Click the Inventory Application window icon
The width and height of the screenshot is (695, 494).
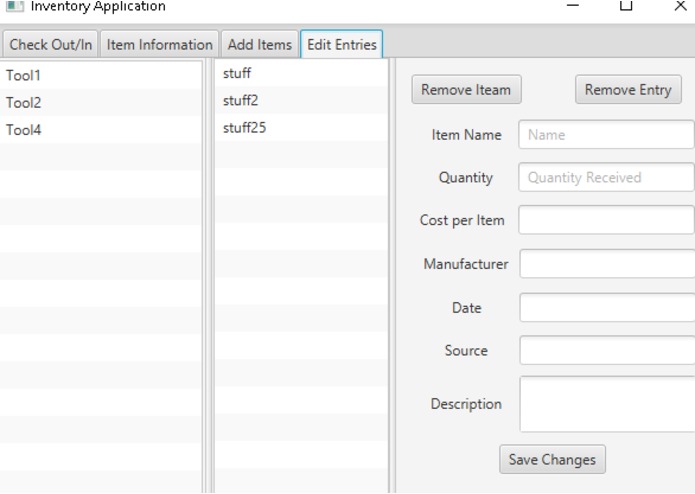click(15, 6)
